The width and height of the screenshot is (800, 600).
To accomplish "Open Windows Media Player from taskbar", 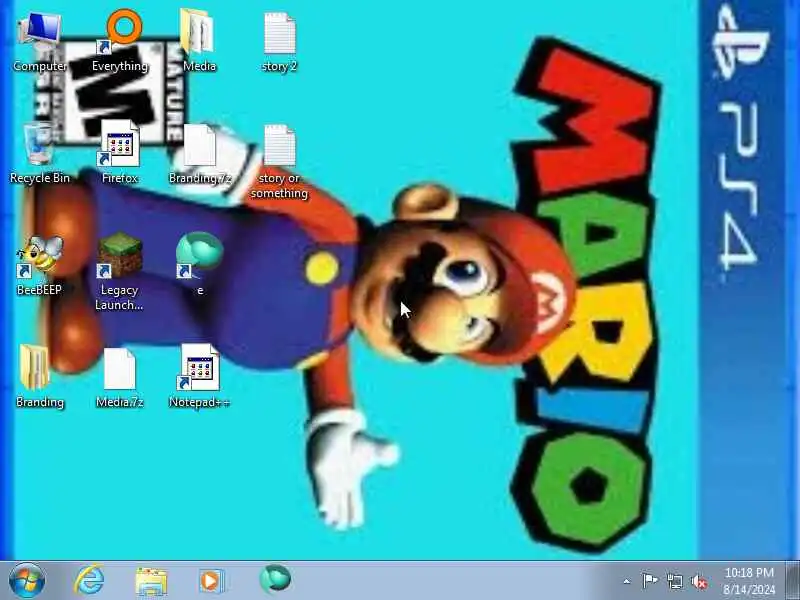I will 211,581.
